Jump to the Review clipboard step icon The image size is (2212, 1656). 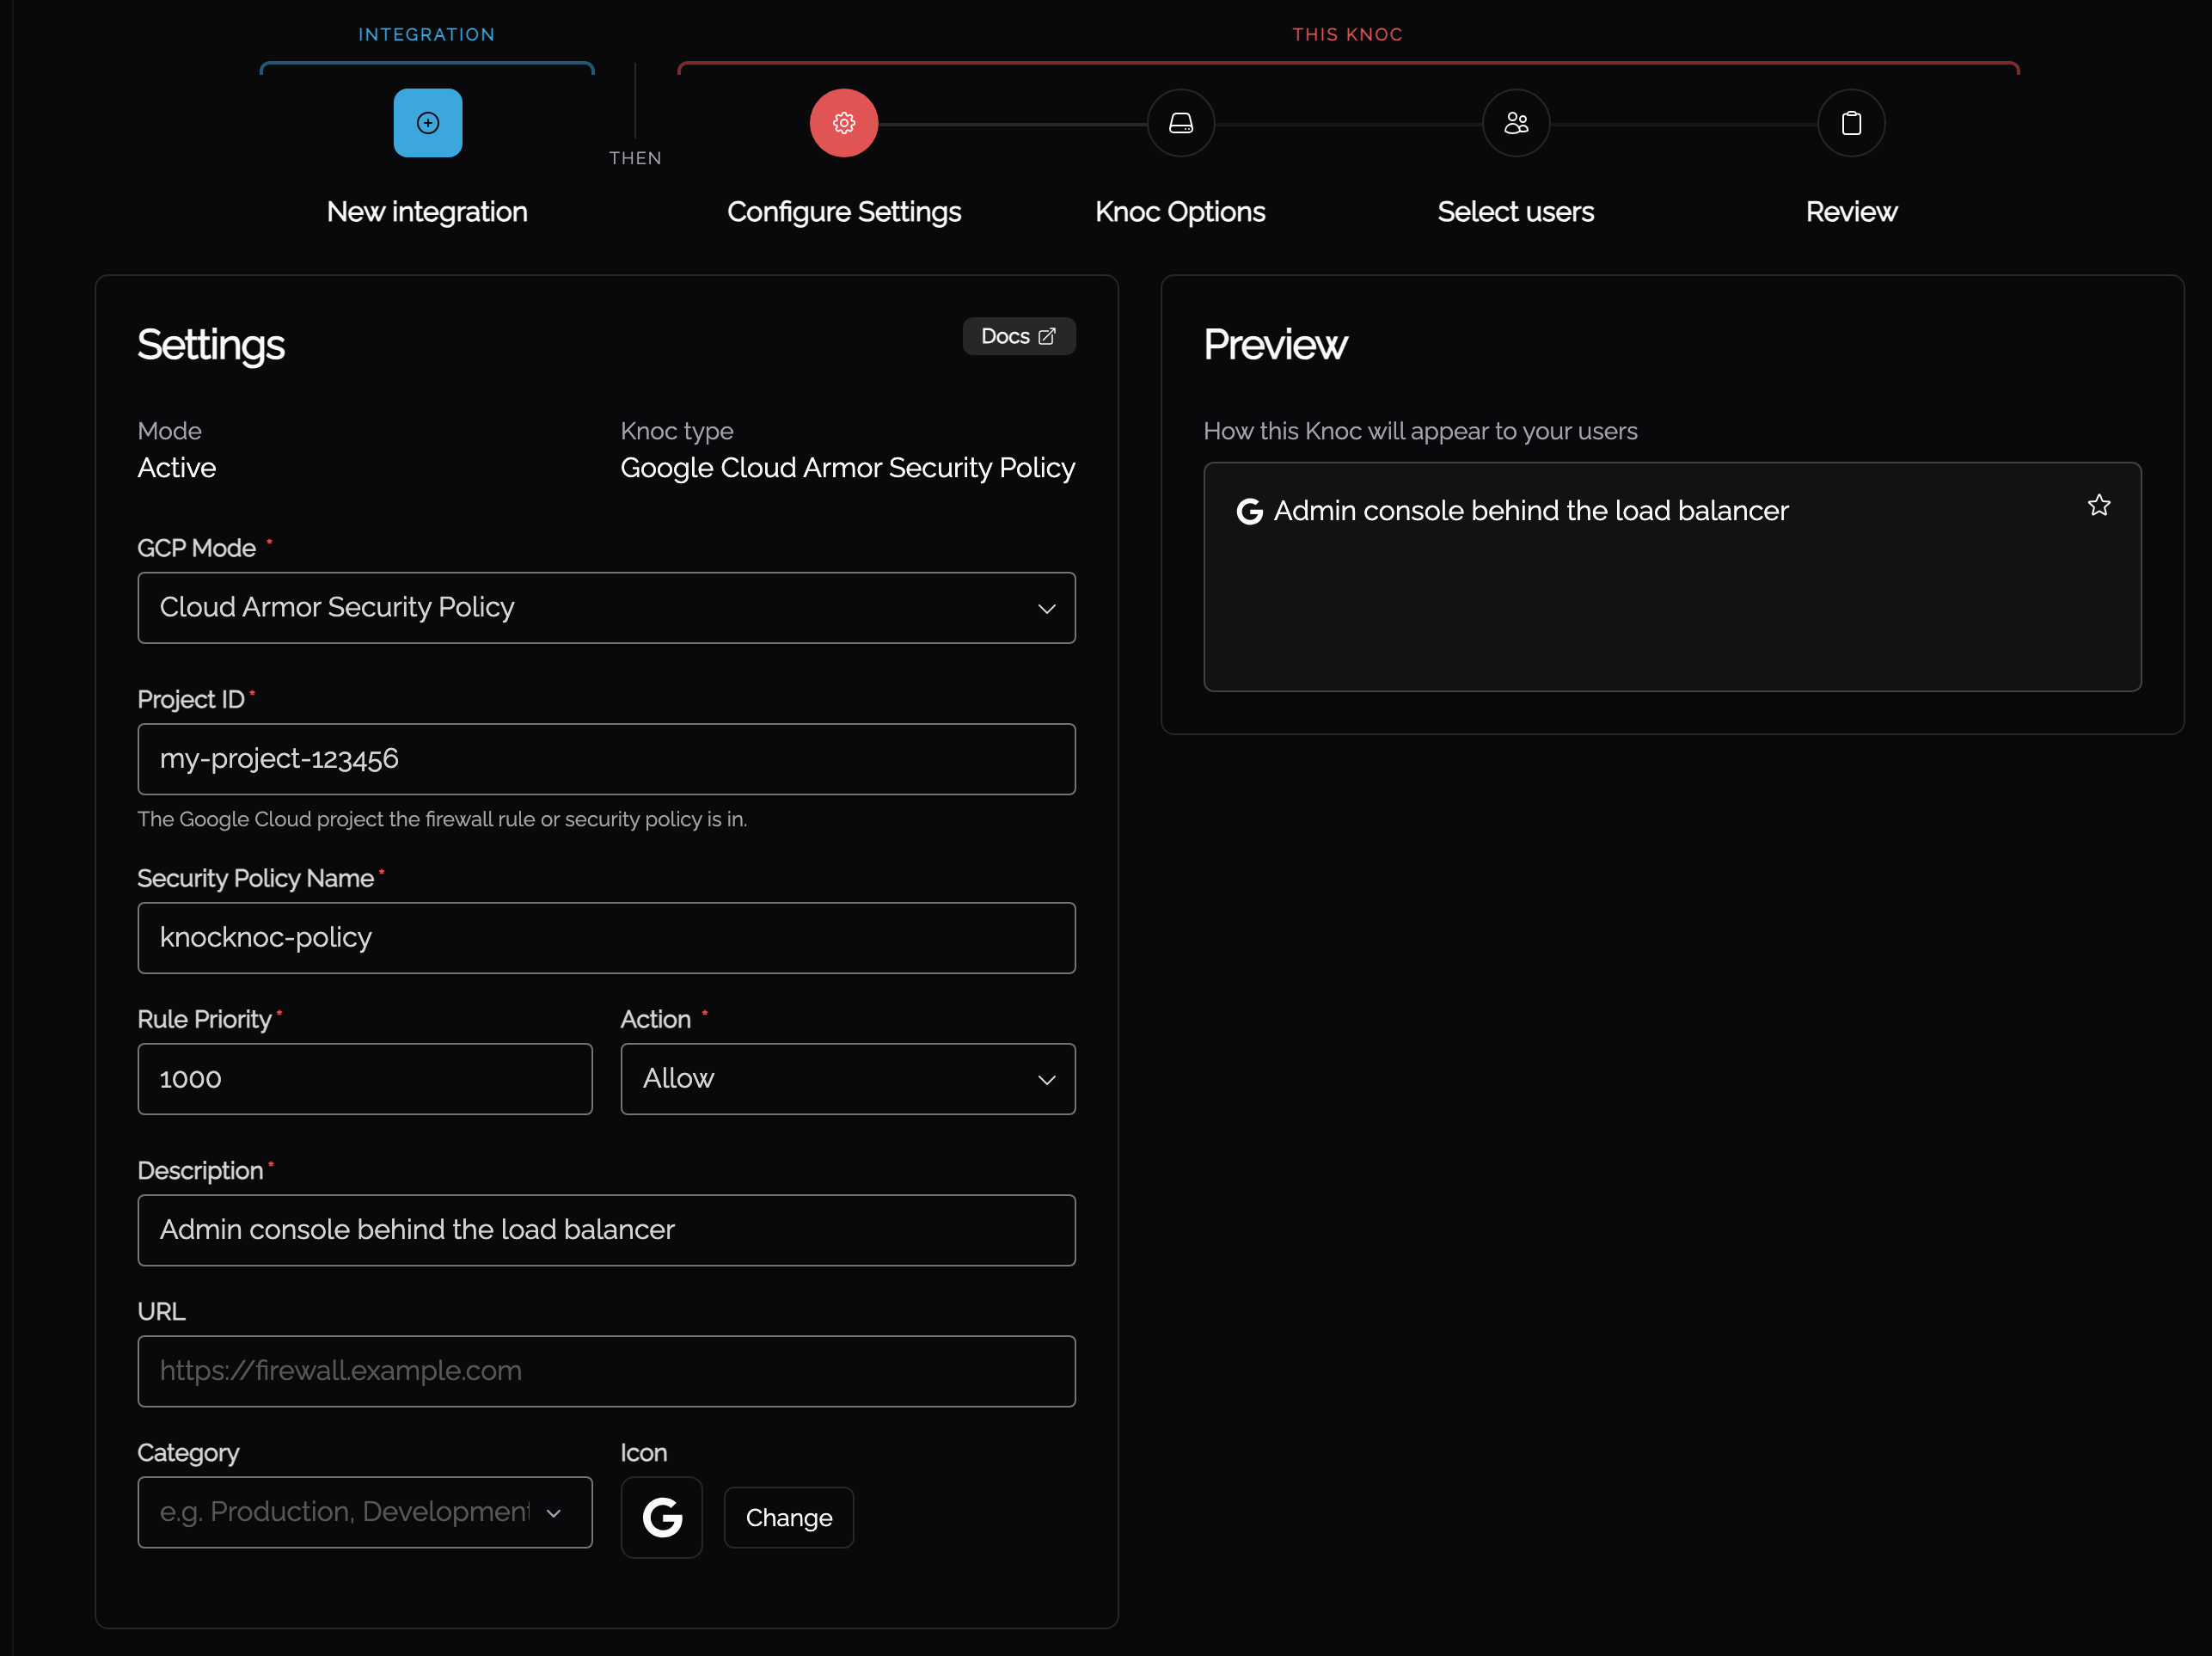tap(1850, 123)
